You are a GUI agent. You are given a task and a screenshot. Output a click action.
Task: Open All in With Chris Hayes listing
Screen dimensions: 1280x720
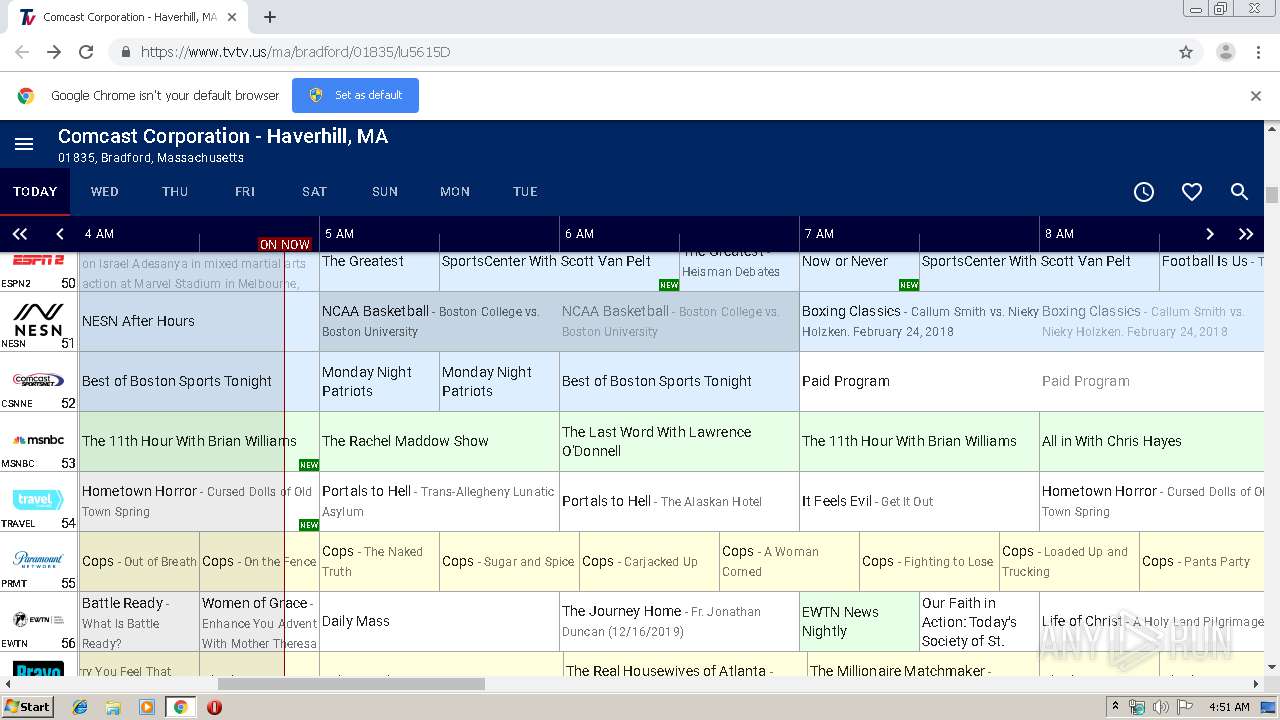(1152, 441)
